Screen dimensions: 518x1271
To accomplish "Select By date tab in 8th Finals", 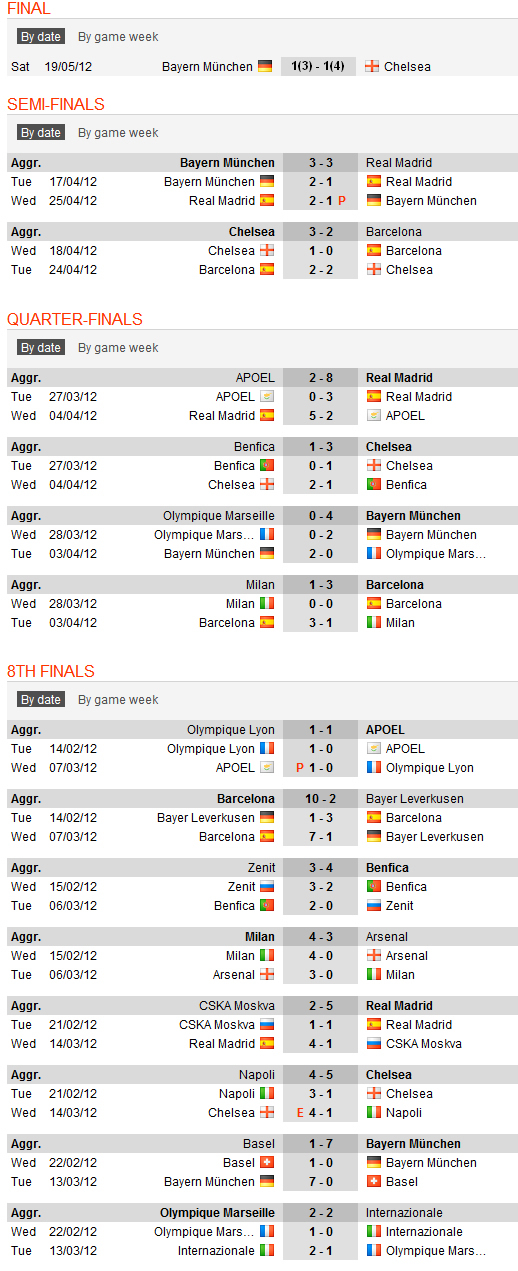I will click(x=41, y=700).
